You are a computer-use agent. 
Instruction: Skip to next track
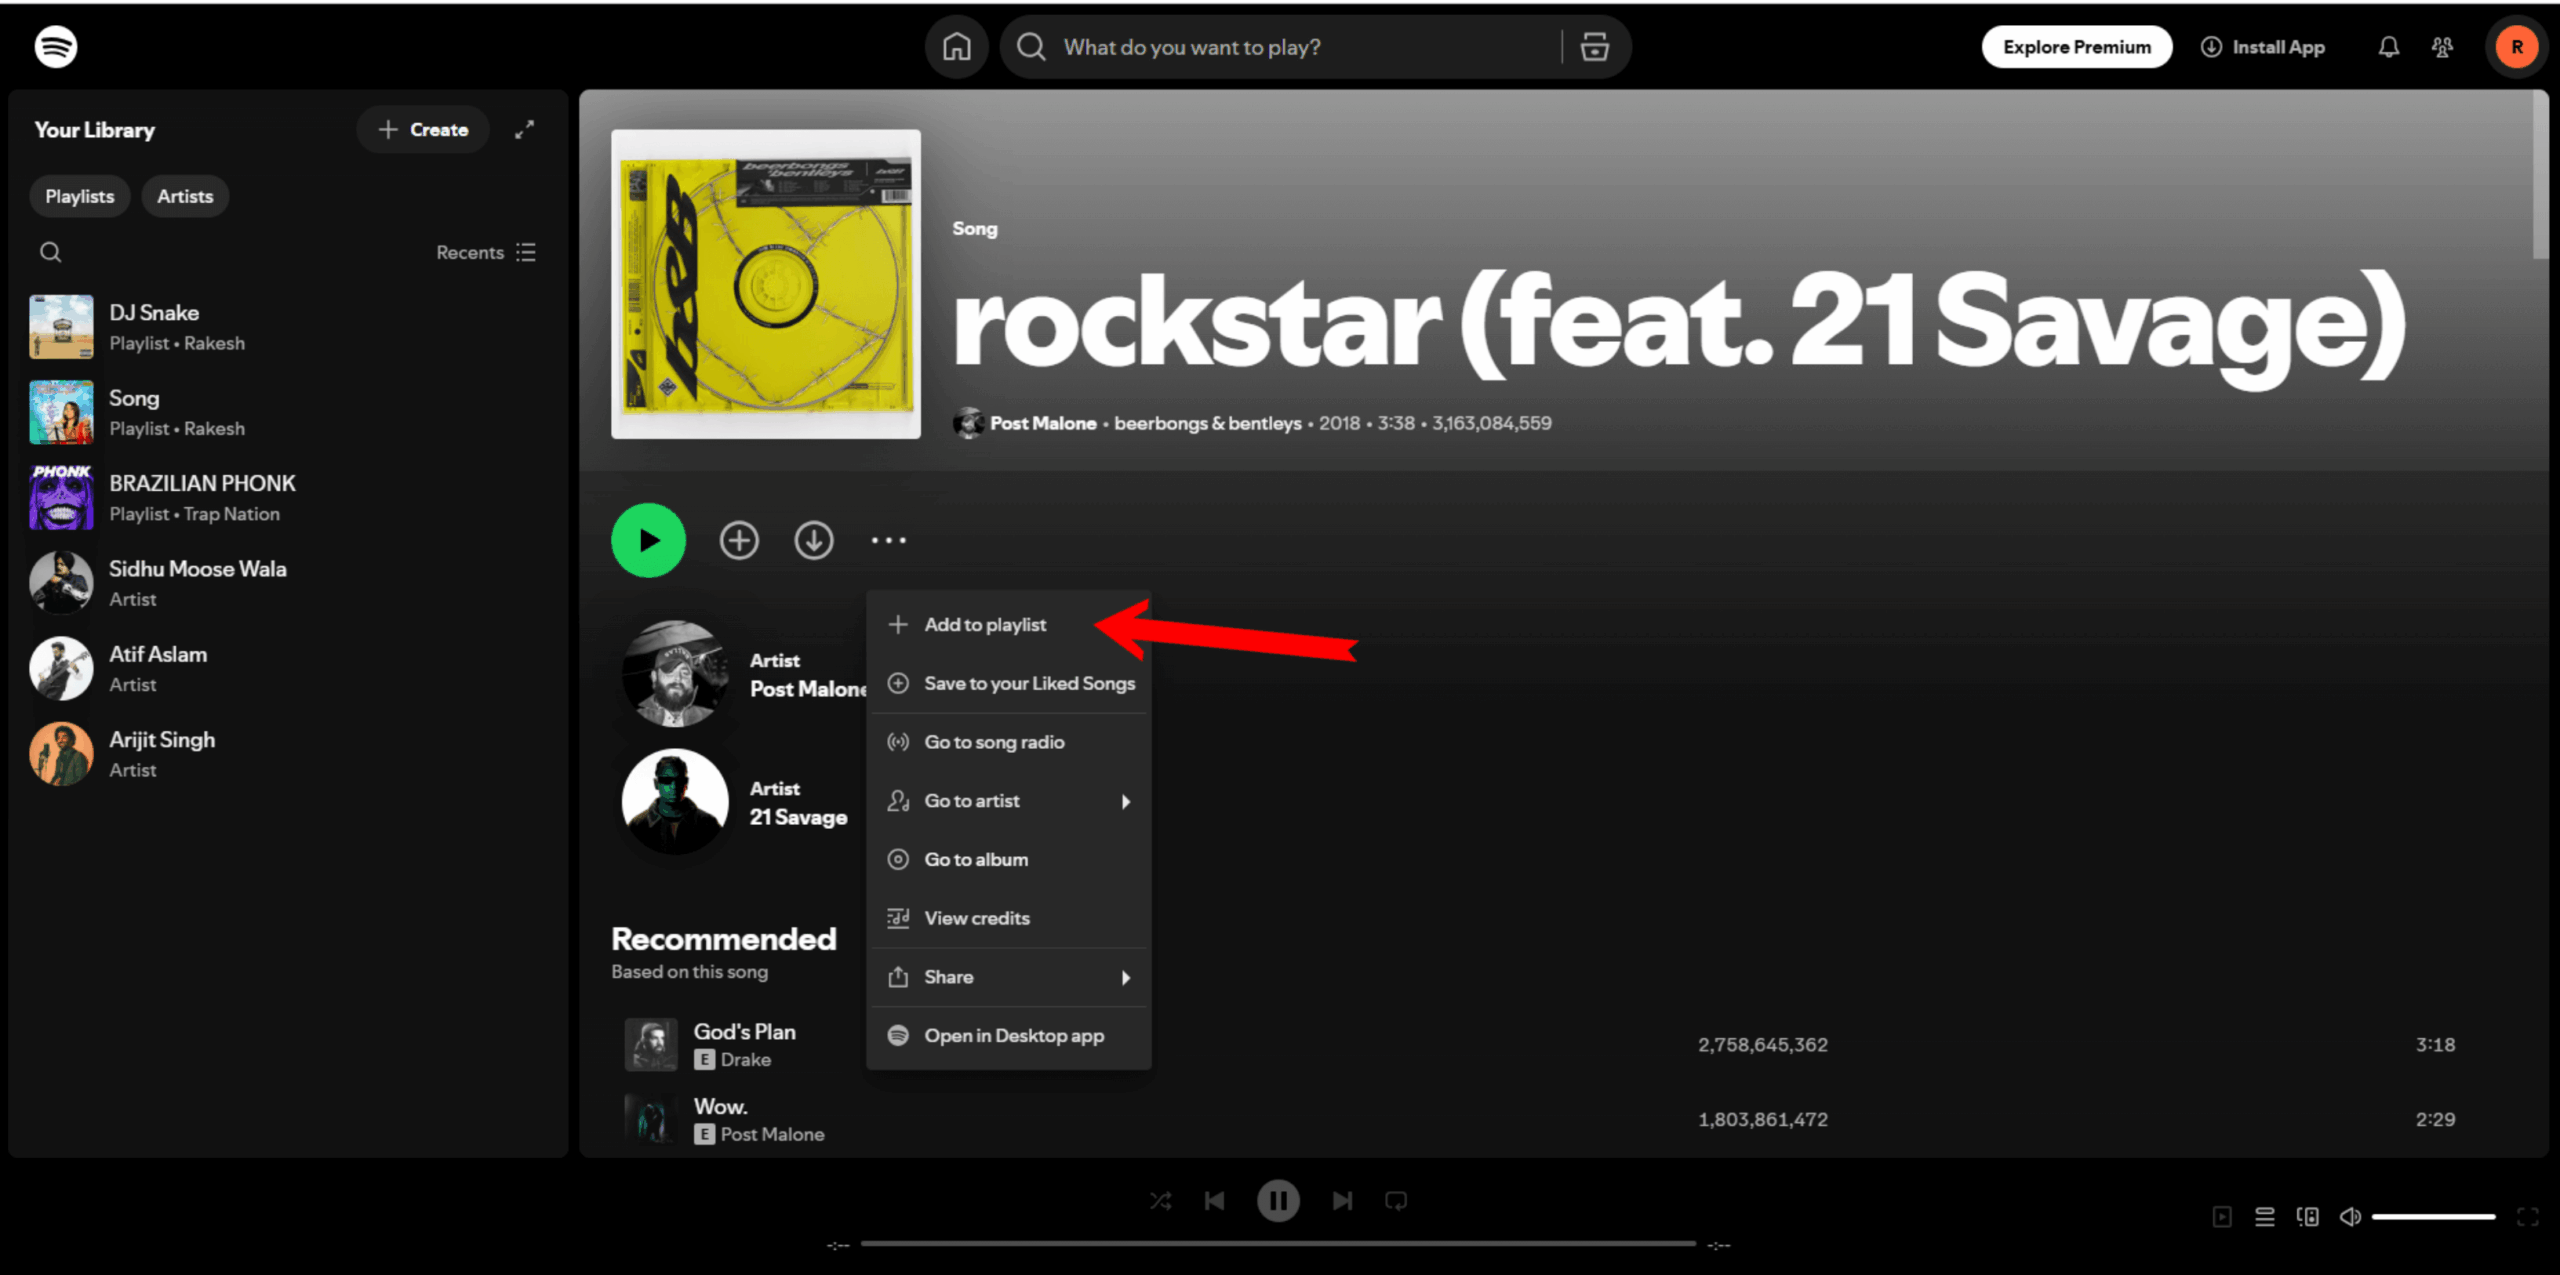click(1342, 1200)
